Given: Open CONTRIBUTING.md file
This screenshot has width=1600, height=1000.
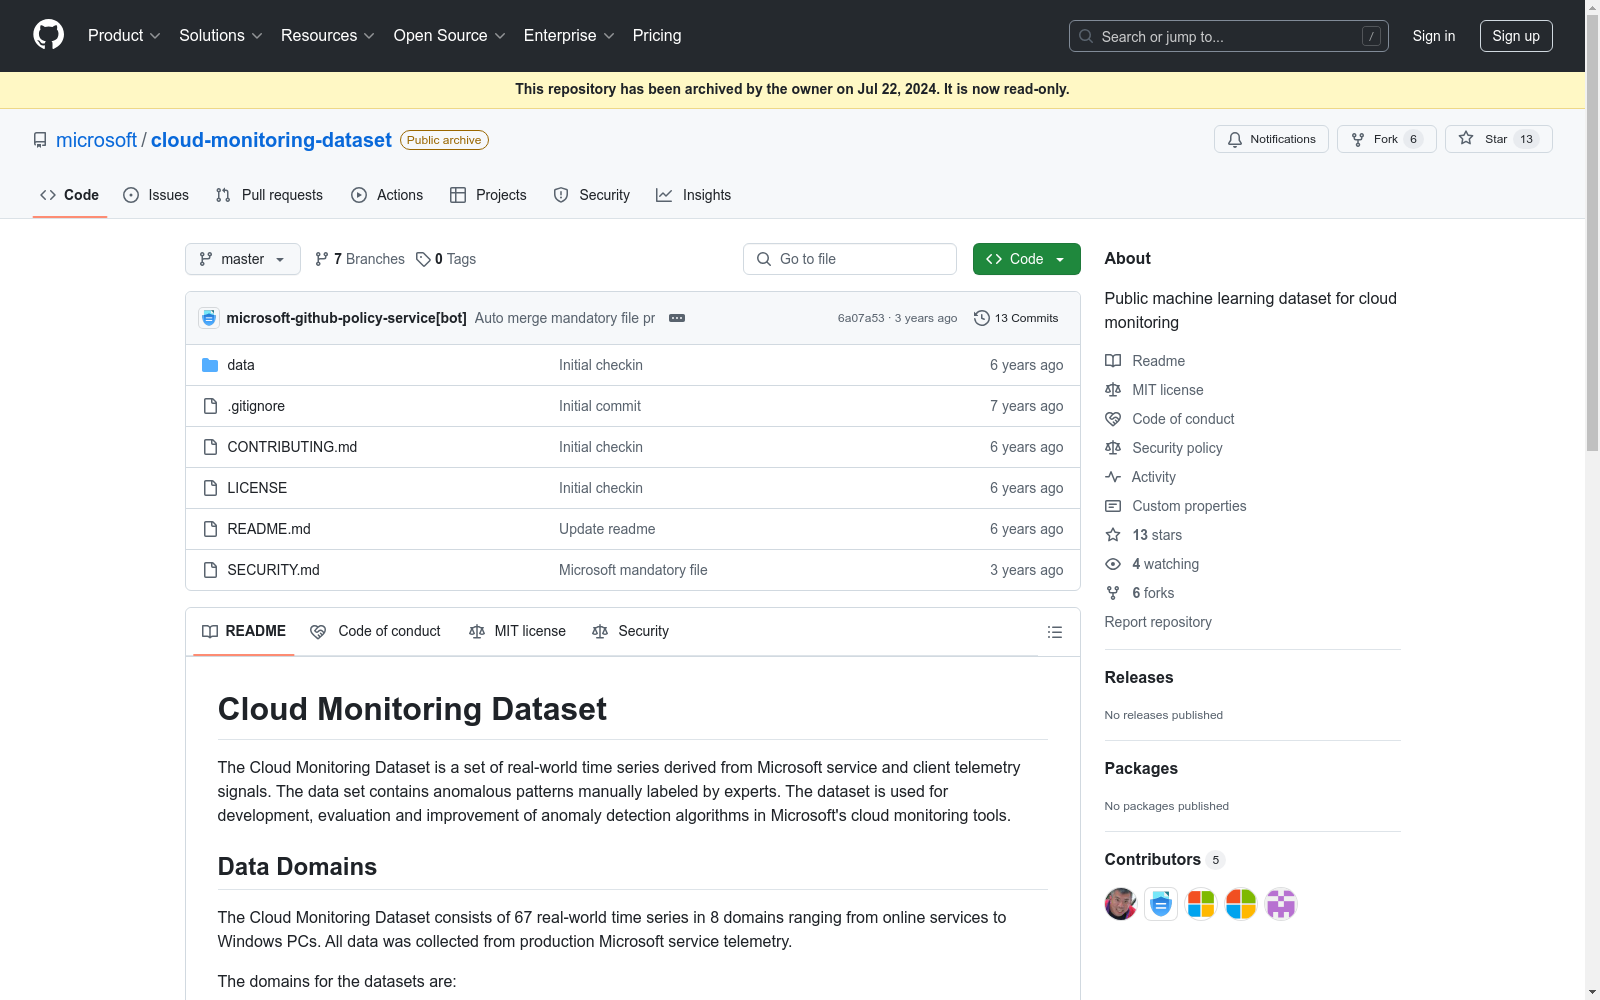Looking at the screenshot, I should coord(292,447).
